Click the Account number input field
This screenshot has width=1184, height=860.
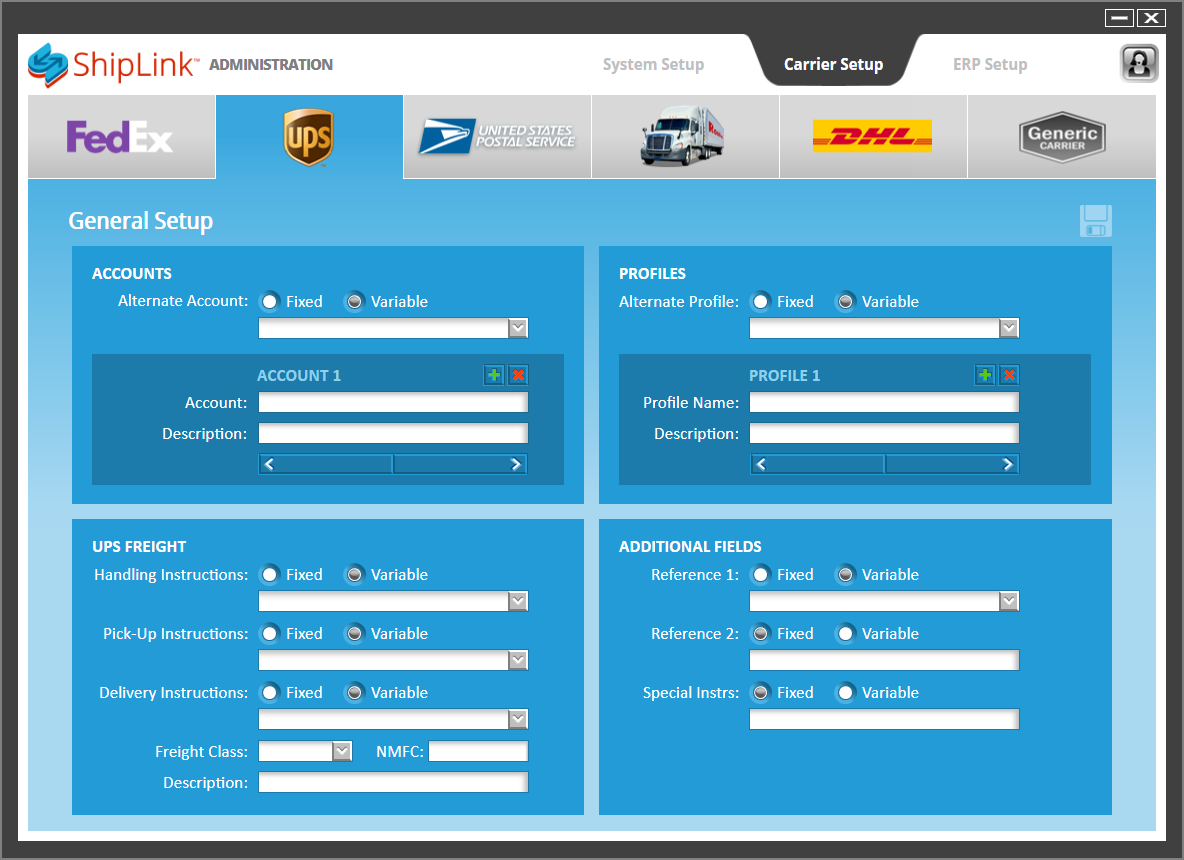(x=393, y=402)
